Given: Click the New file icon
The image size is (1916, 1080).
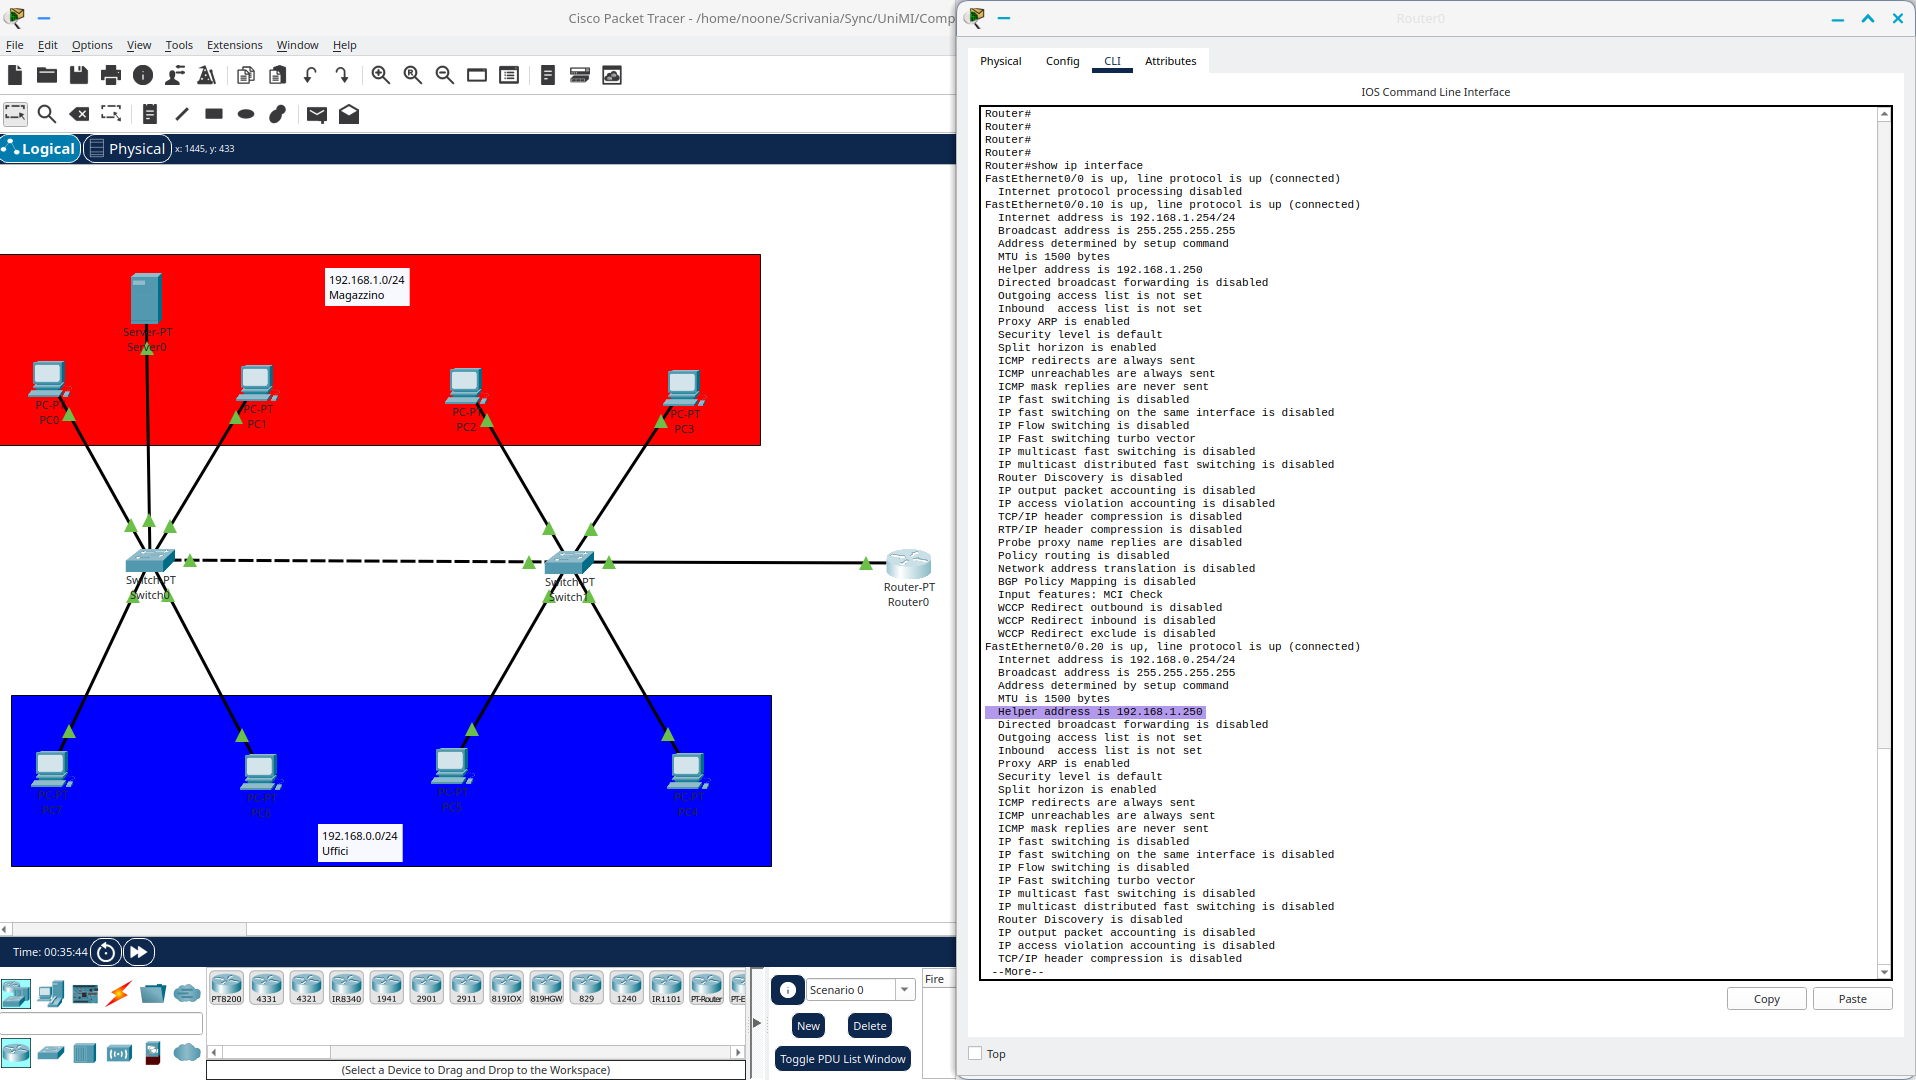Looking at the screenshot, I should pyautogui.click(x=15, y=75).
